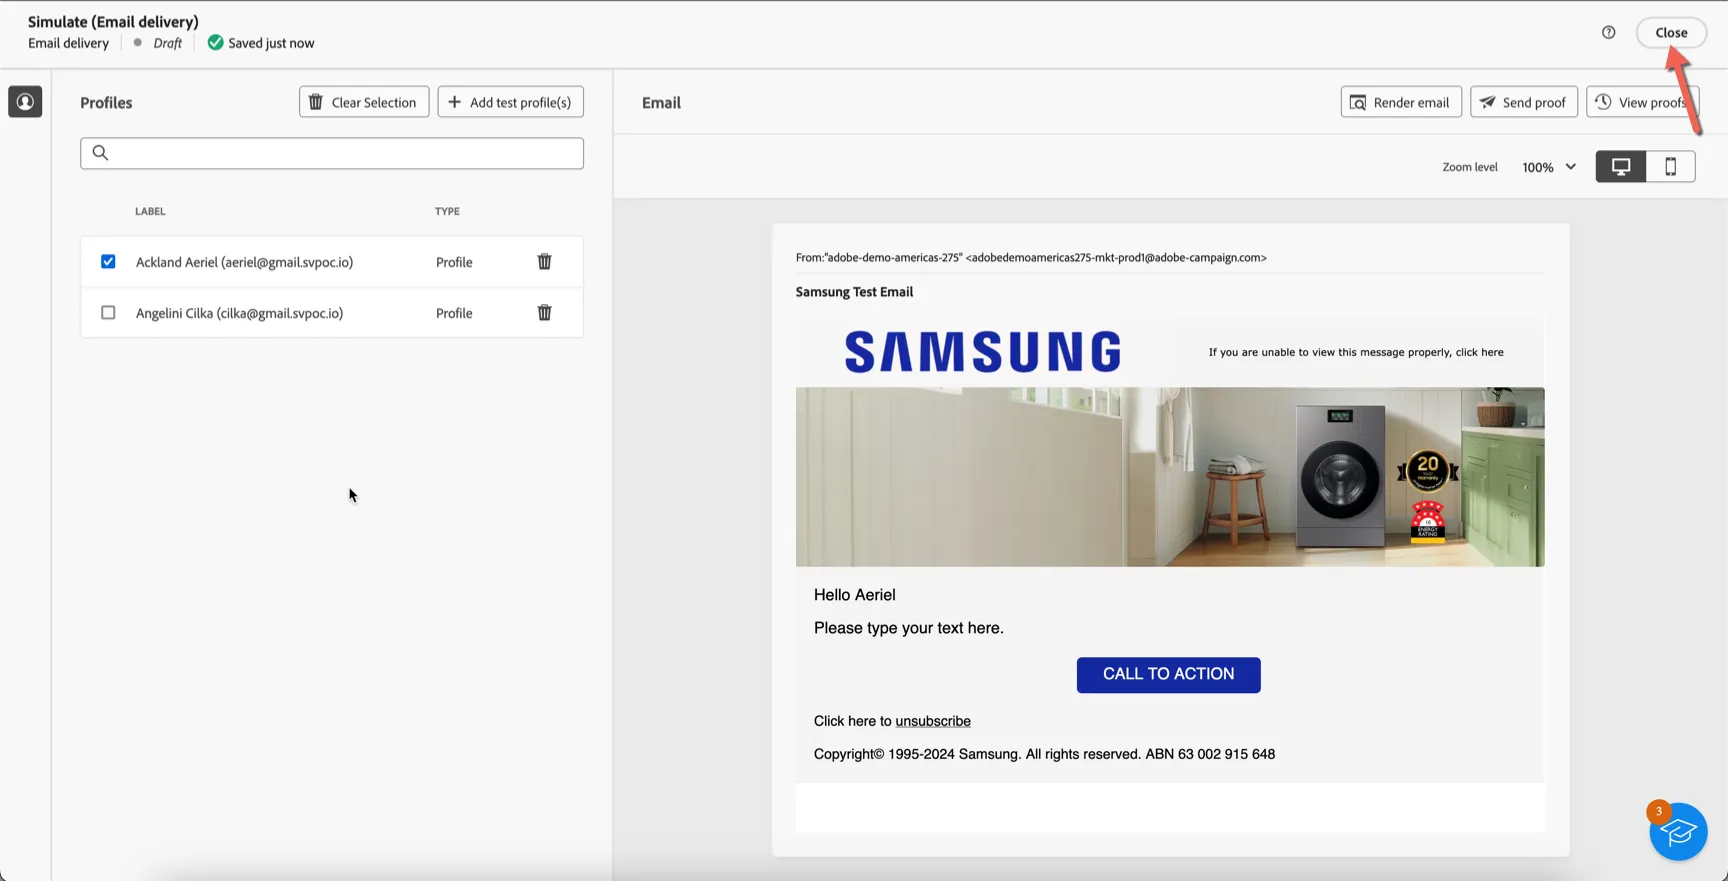
Task: Select 'Ackland Aeriel (aeriel@gmail.svpoc.io)' label
Action: 244,262
